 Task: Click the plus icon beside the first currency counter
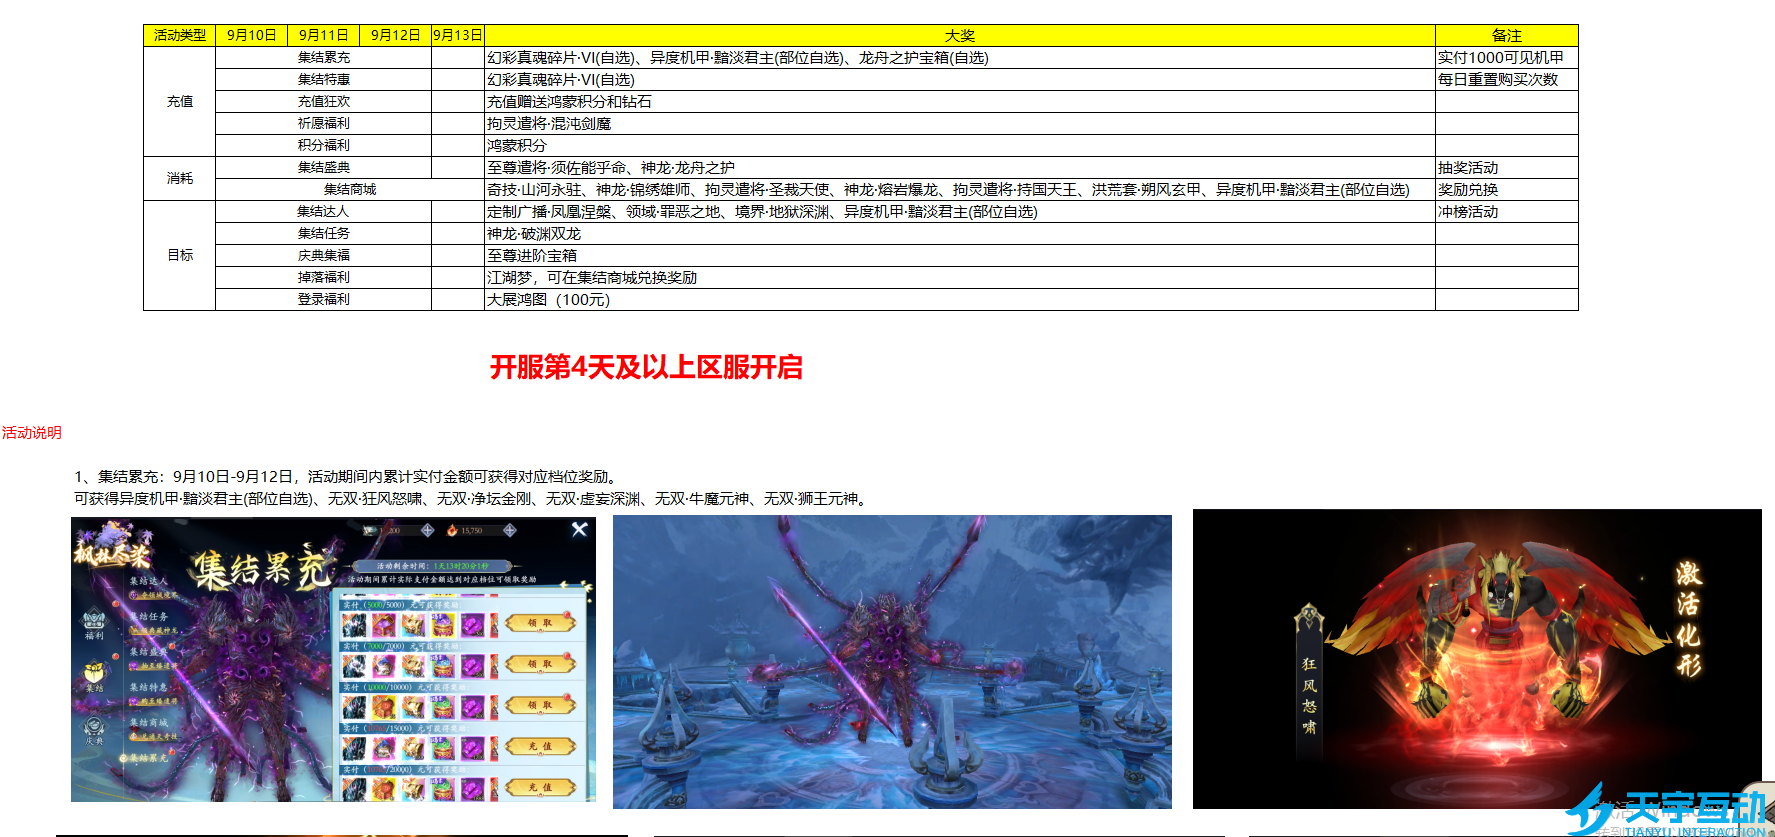click(x=427, y=530)
